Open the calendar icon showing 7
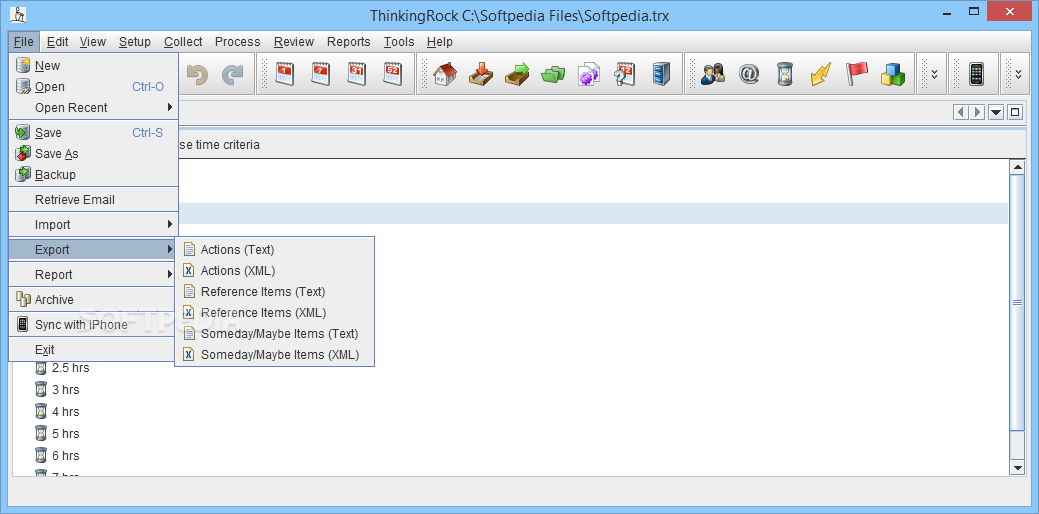 (321, 74)
